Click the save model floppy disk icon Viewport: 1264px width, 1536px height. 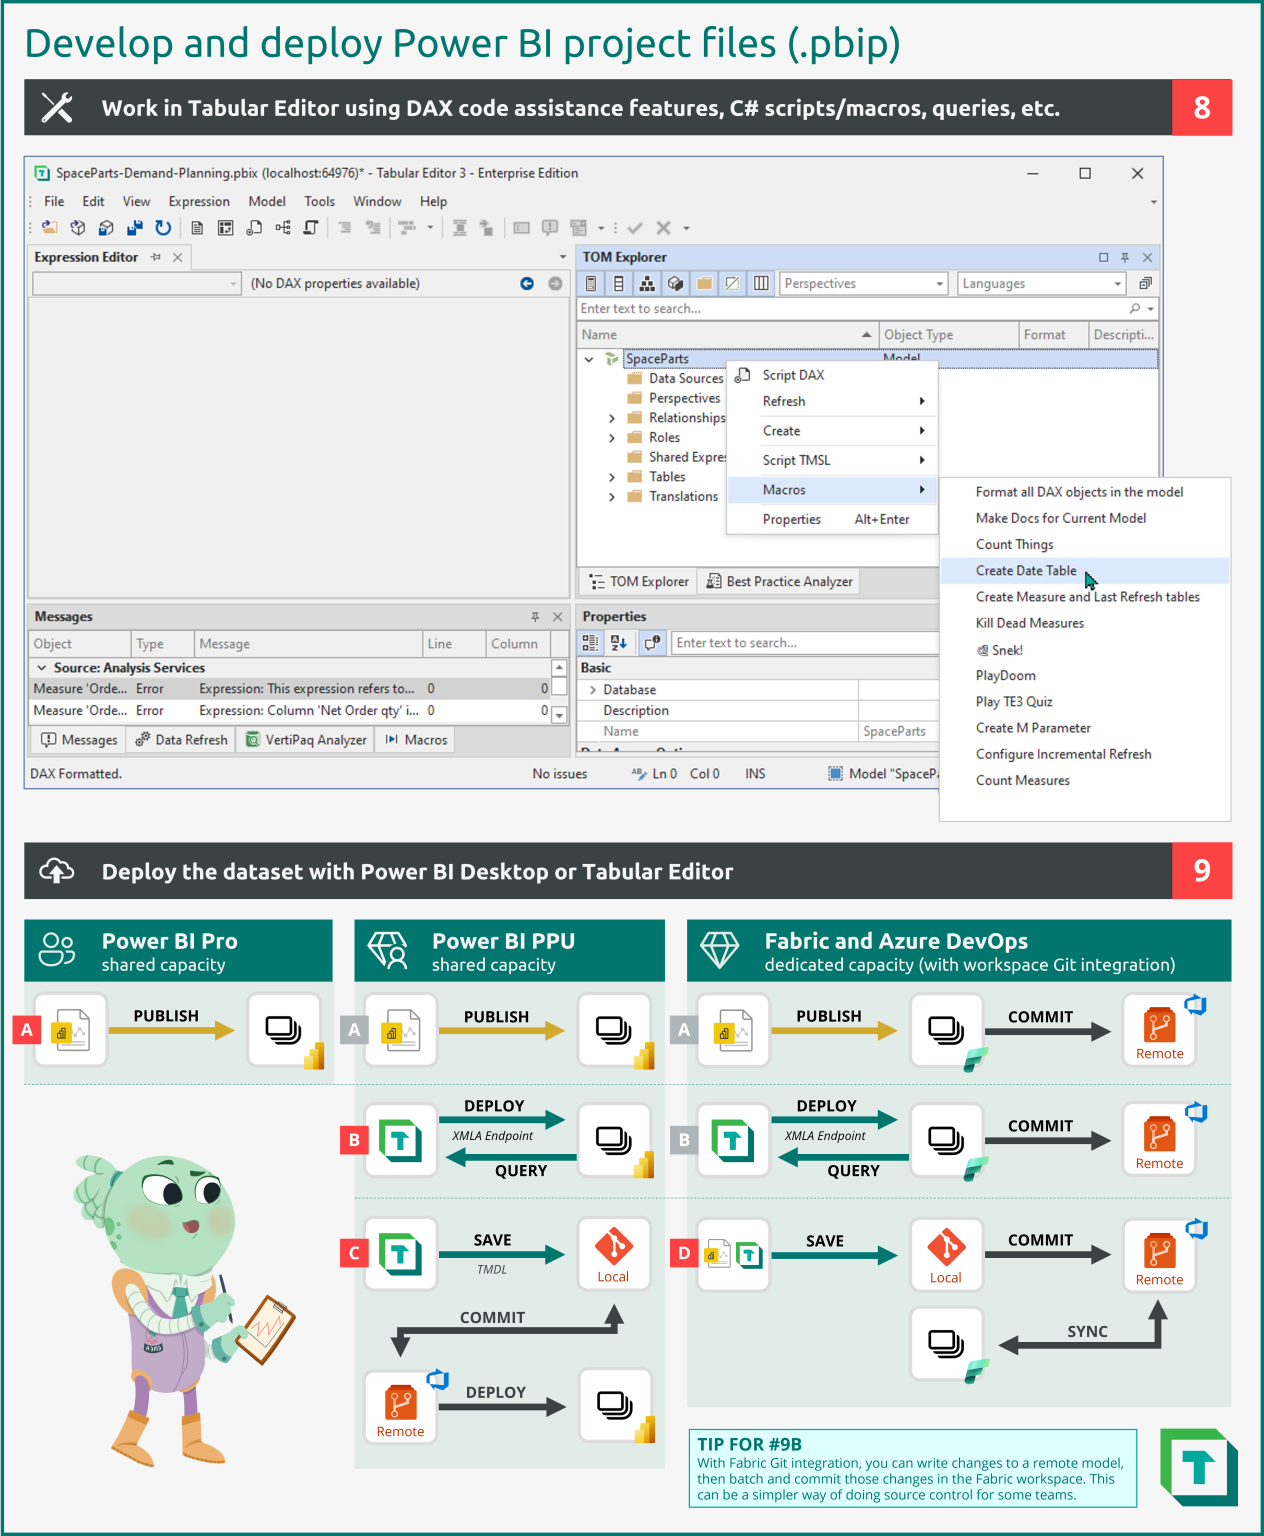pyautogui.click(x=135, y=228)
